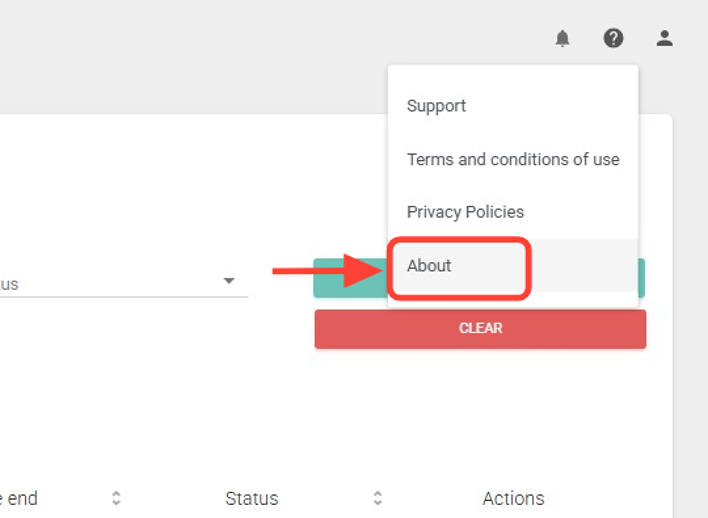This screenshot has width=708, height=518.
Task: Choose Privacy Policies menu entry
Action: (465, 212)
